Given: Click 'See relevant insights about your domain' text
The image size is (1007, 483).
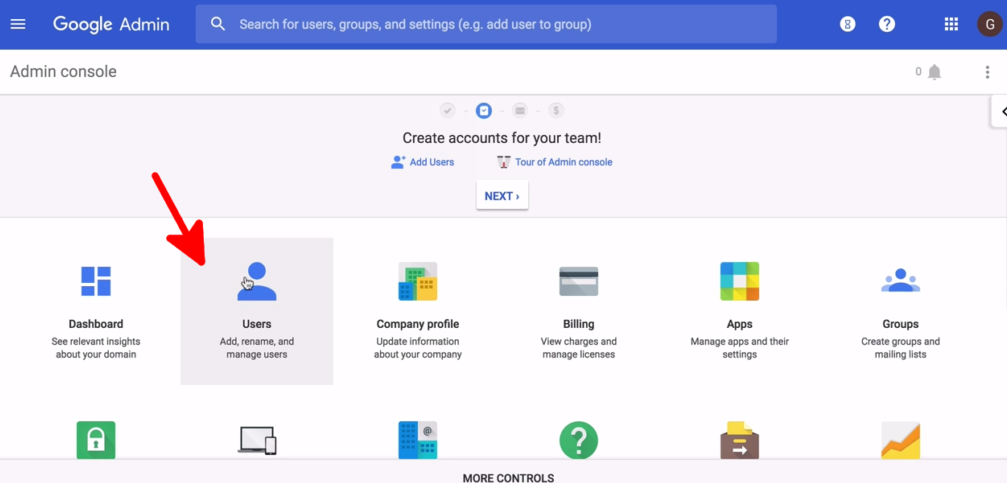Looking at the screenshot, I should pyautogui.click(x=96, y=347).
